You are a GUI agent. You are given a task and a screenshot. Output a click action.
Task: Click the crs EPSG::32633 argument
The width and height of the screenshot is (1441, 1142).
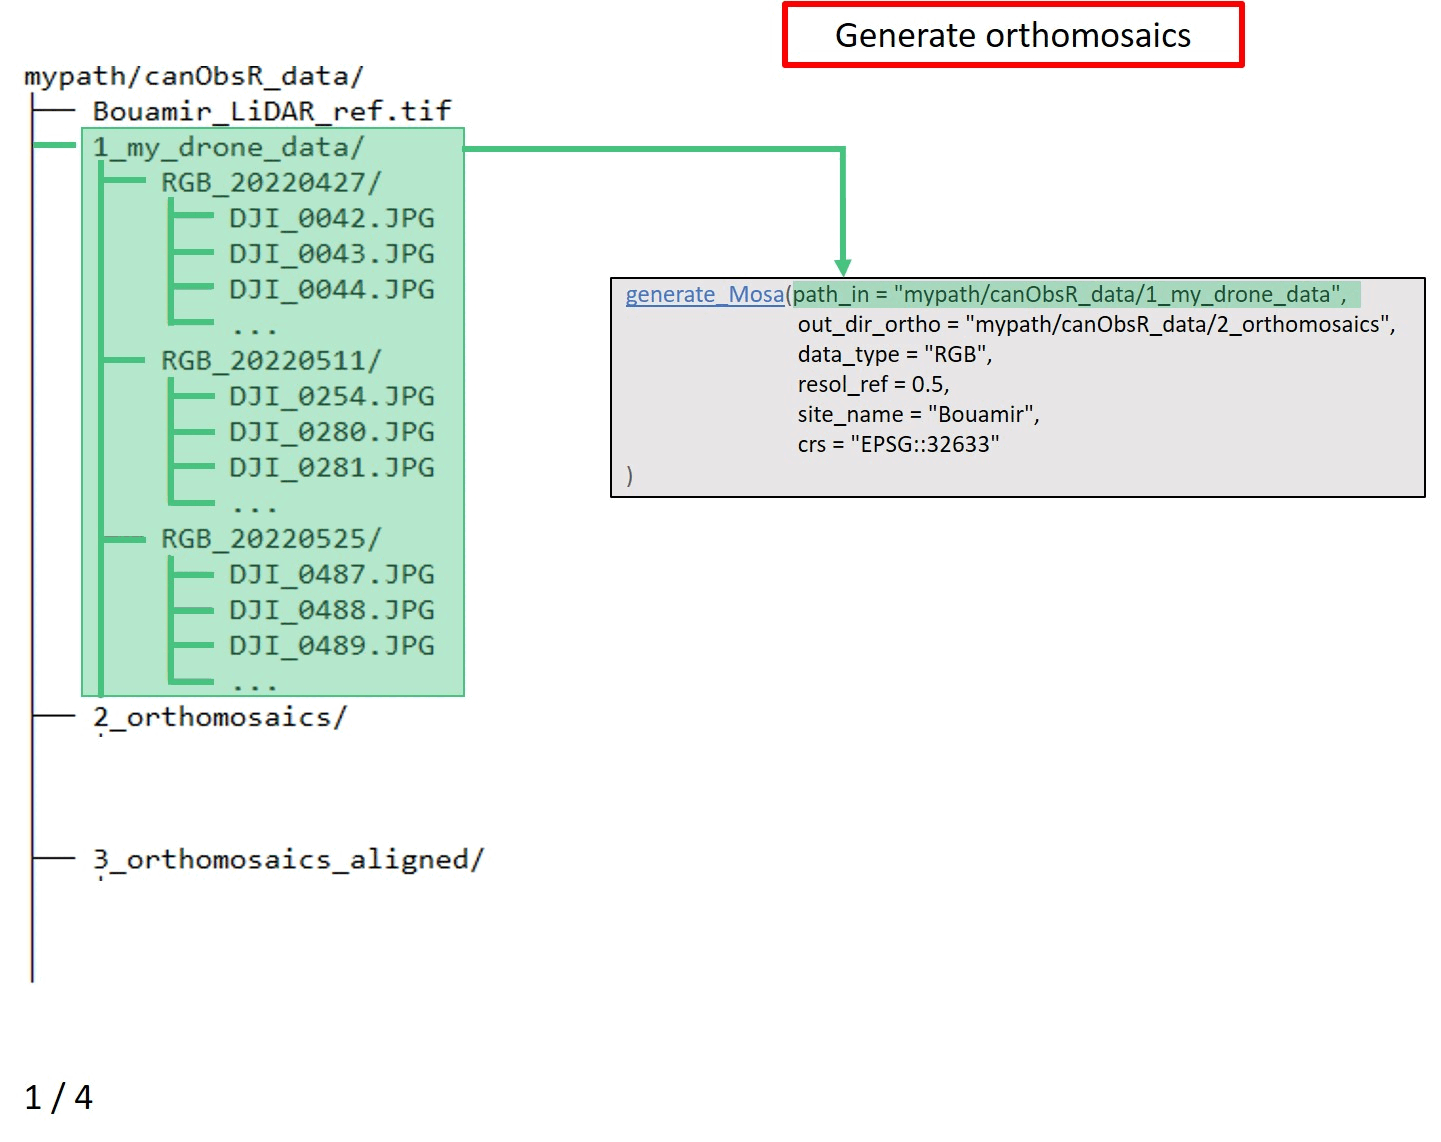(x=898, y=444)
